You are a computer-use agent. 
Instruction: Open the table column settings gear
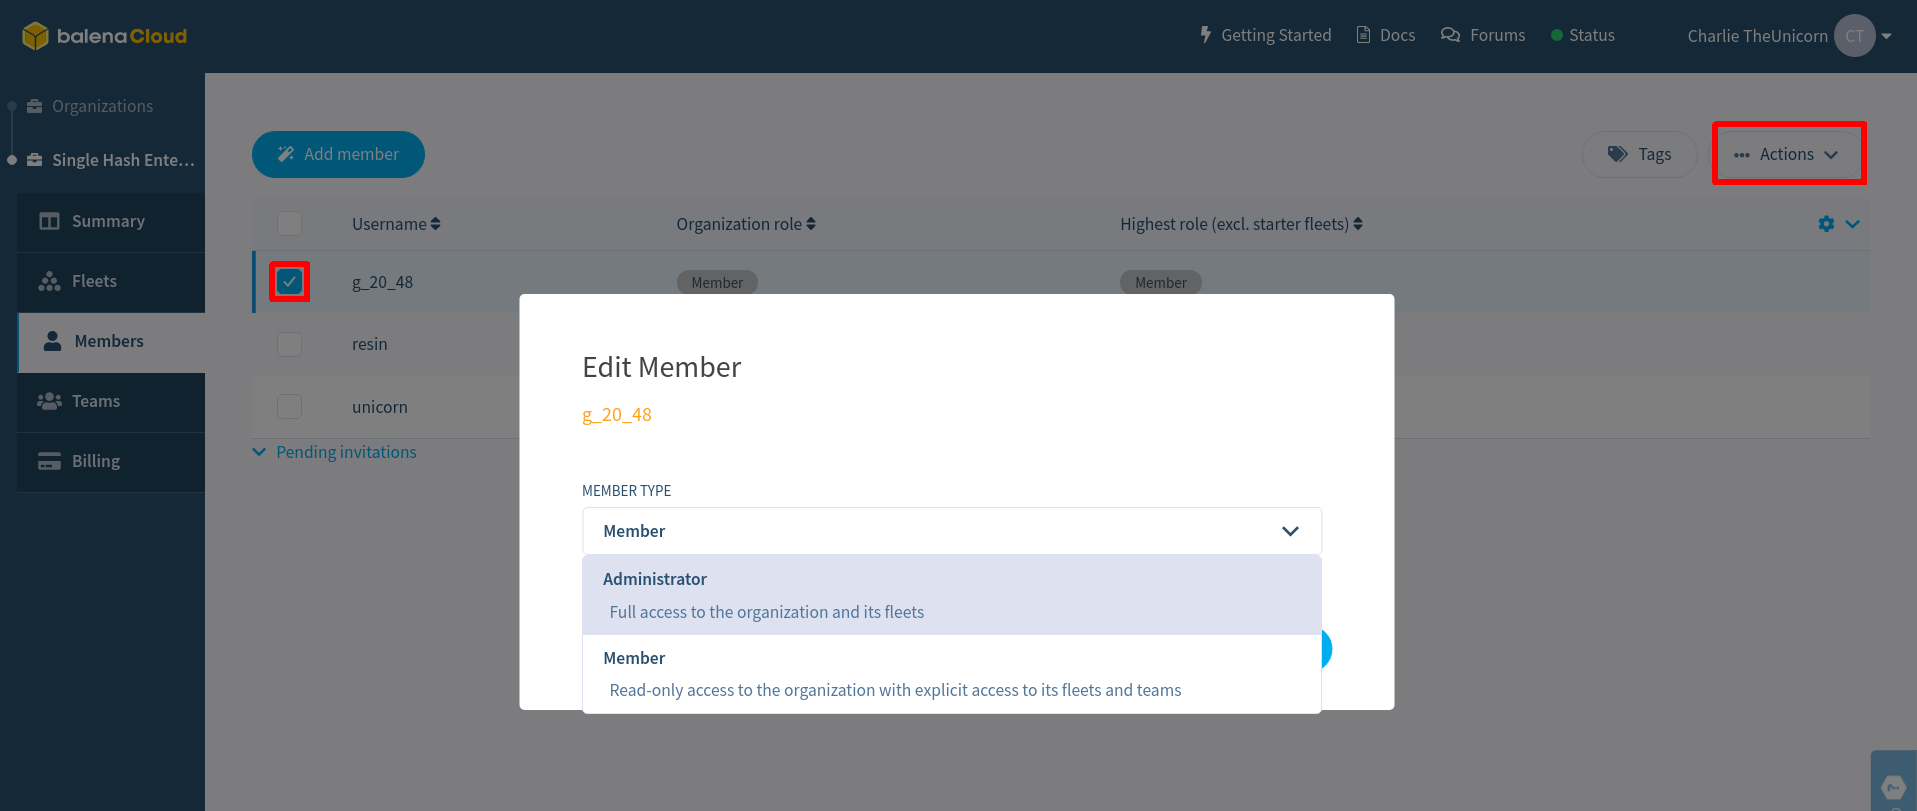coord(1827,223)
